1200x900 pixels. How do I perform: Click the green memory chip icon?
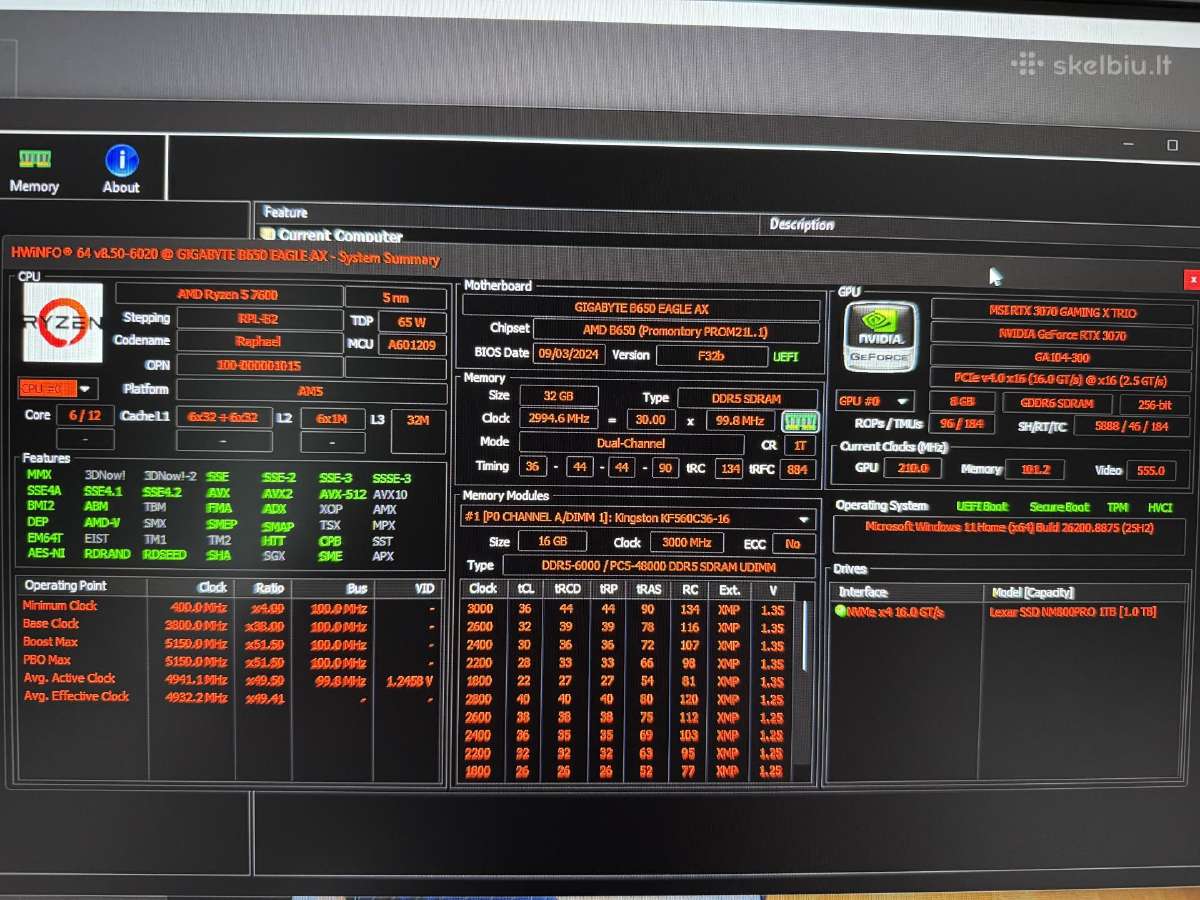click(x=800, y=420)
